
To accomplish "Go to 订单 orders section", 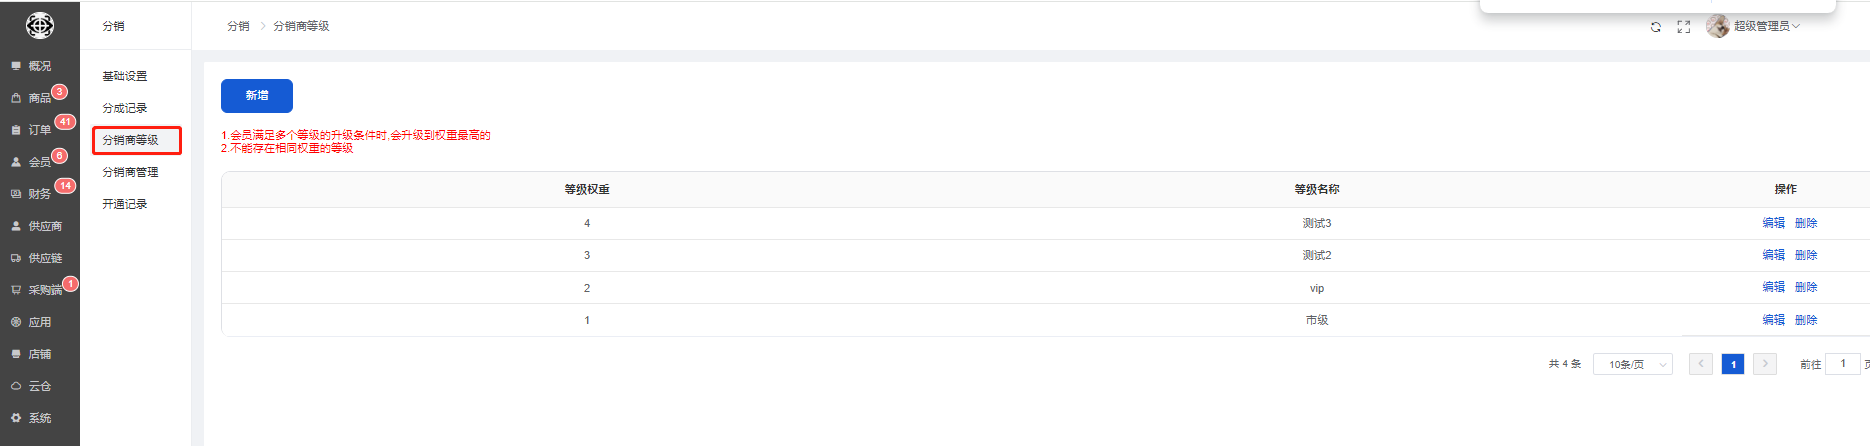I will pos(39,130).
